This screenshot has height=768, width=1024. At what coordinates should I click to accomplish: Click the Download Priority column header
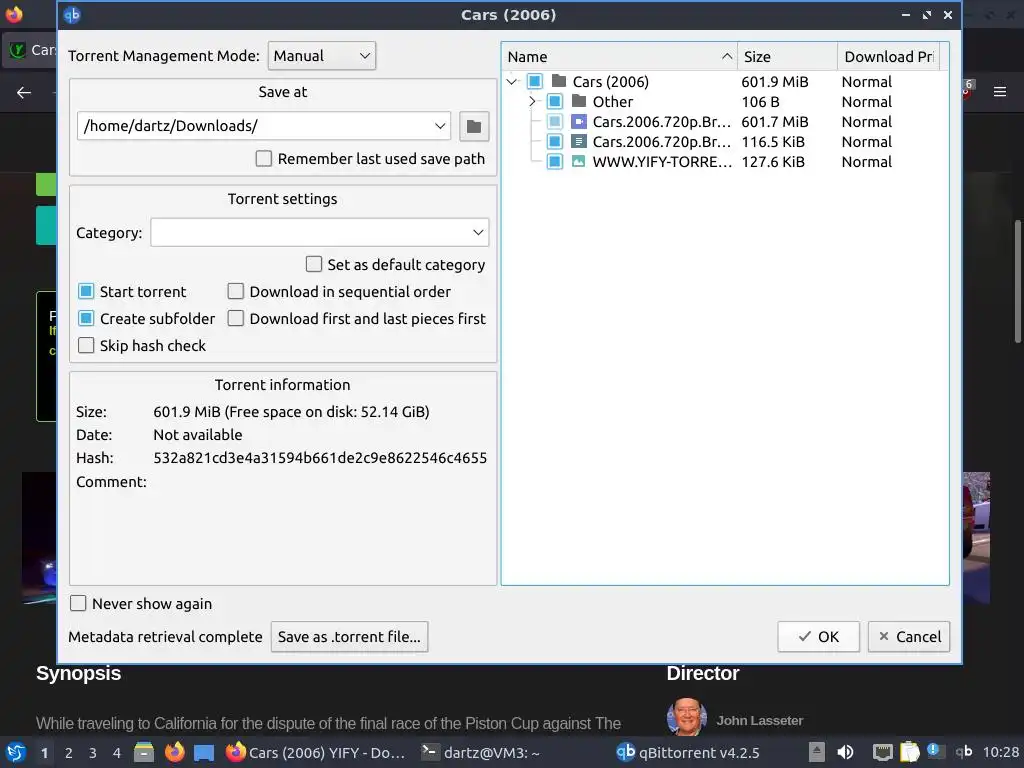[888, 57]
